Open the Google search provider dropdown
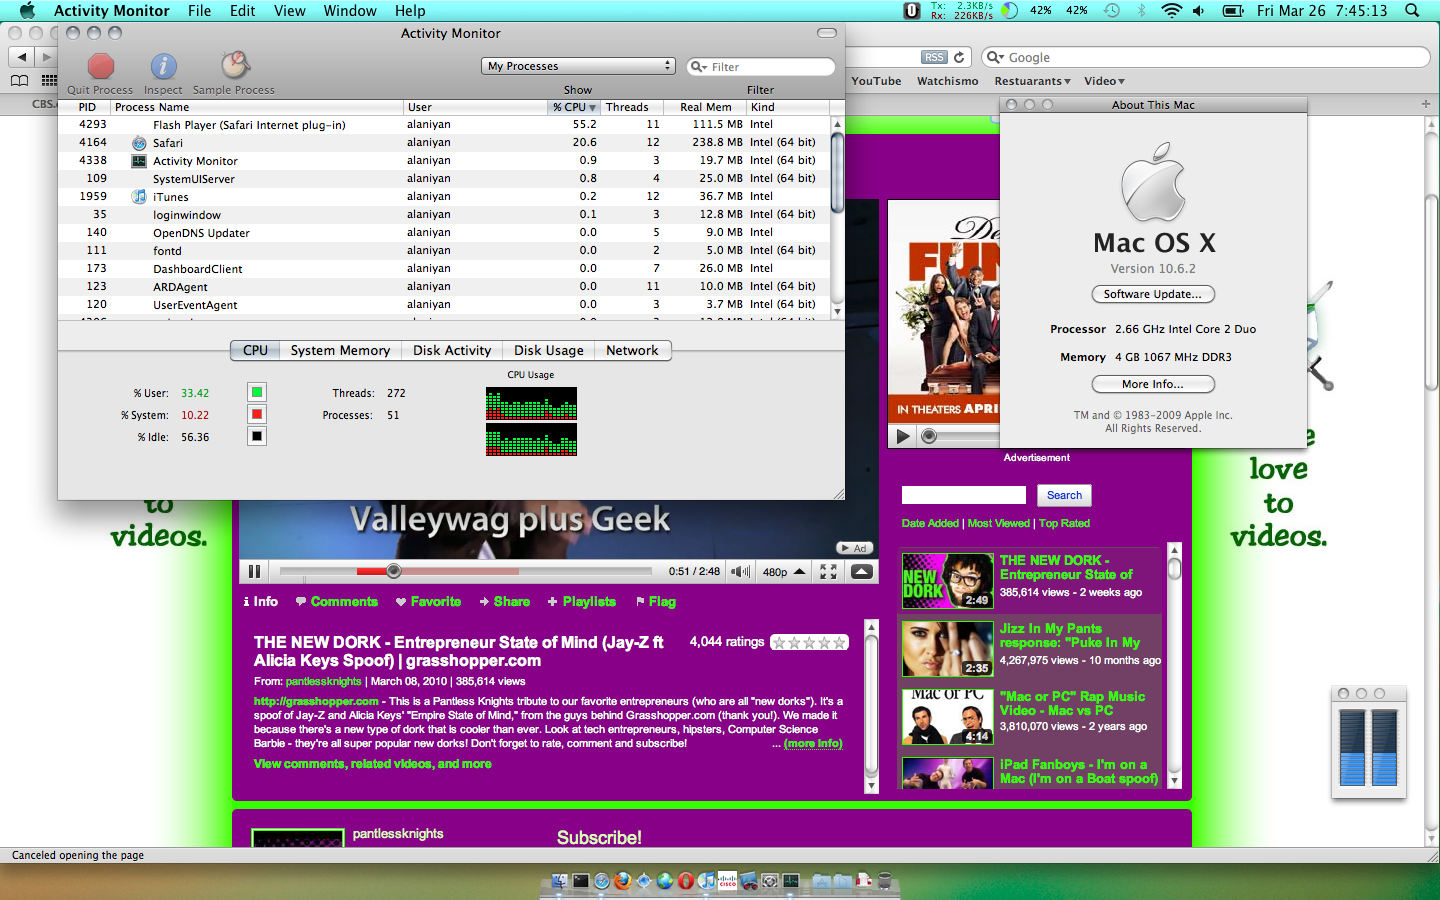The width and height of the screenshot is (1440, 900). [995, 57]
